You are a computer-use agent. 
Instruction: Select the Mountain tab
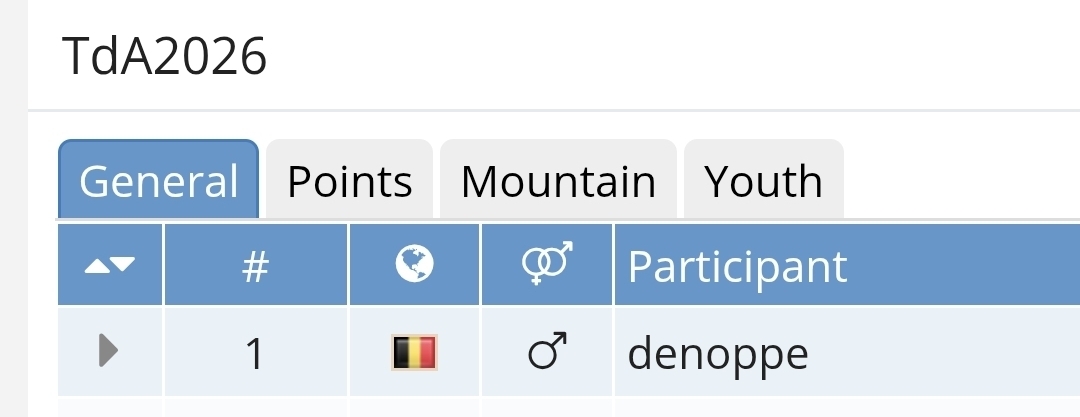(558, 181)
